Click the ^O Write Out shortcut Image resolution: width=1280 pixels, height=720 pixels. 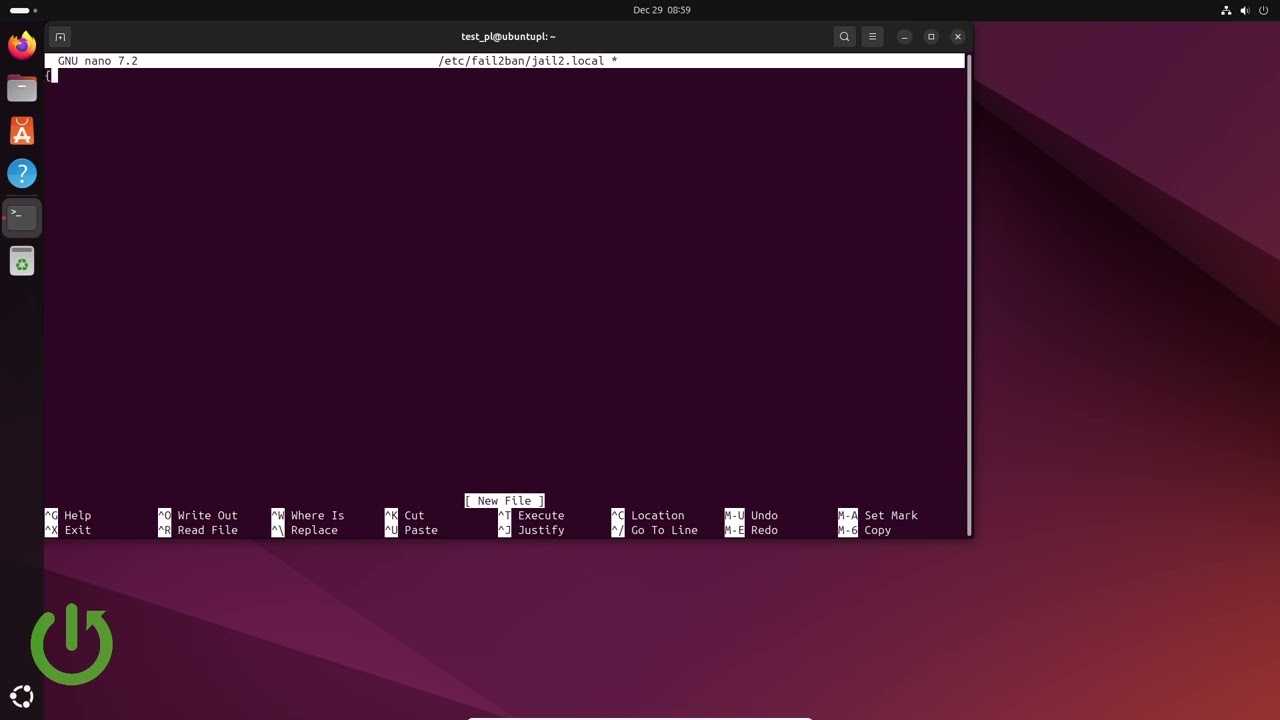tap(198, 516)
